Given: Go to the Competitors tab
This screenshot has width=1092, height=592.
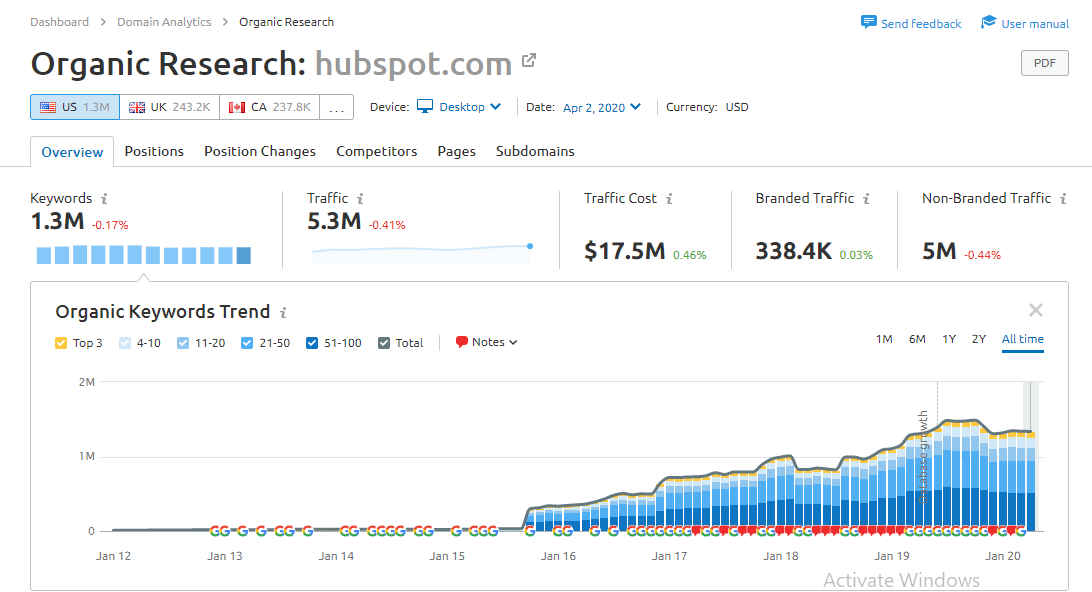Looking at the screenshot, I should click(x=377, y=151).
